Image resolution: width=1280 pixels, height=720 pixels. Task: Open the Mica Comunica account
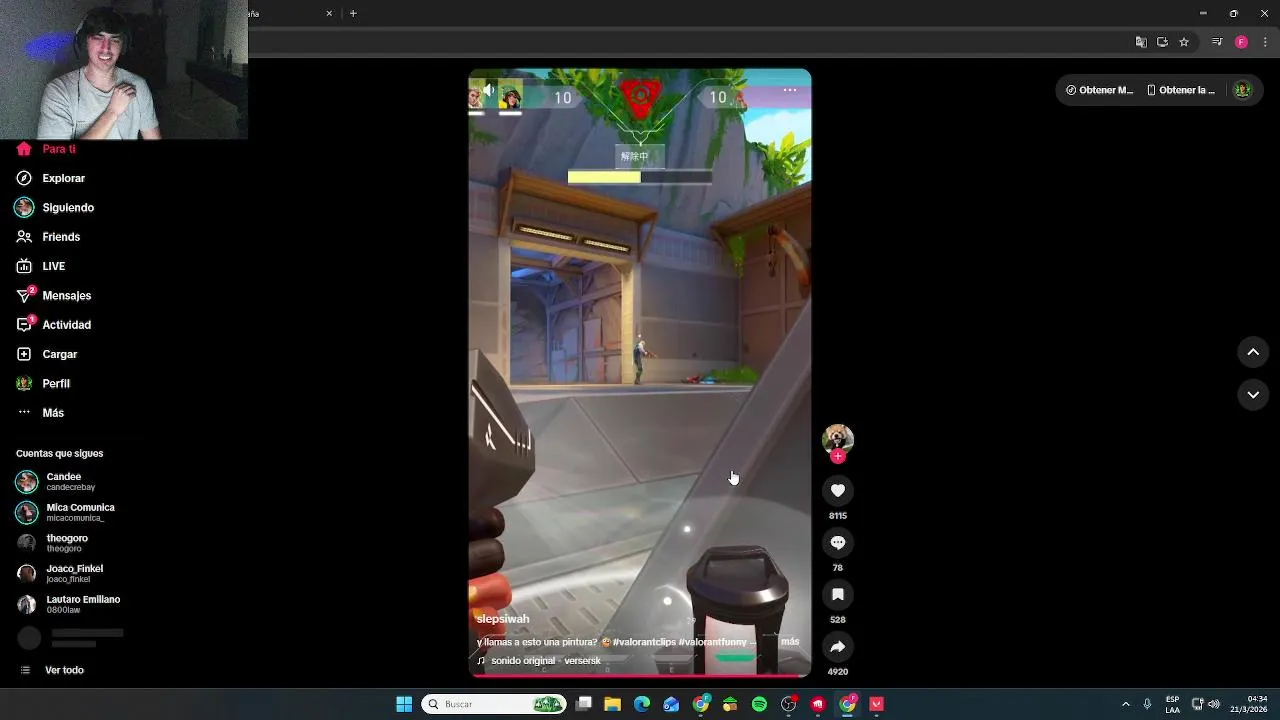pos(66,512)
